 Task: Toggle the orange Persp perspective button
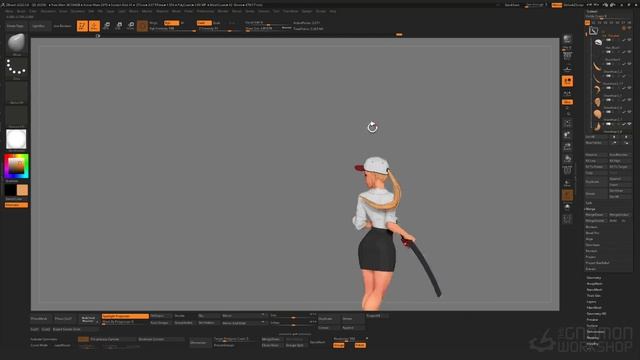567,81
